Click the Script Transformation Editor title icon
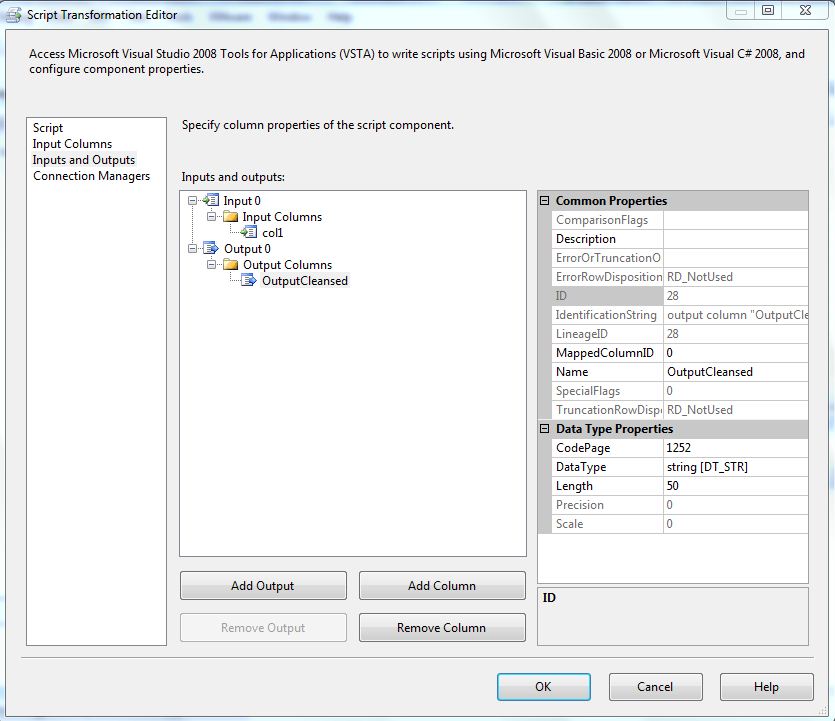Viewport: 835px width, 721px height. pos(13,15)
